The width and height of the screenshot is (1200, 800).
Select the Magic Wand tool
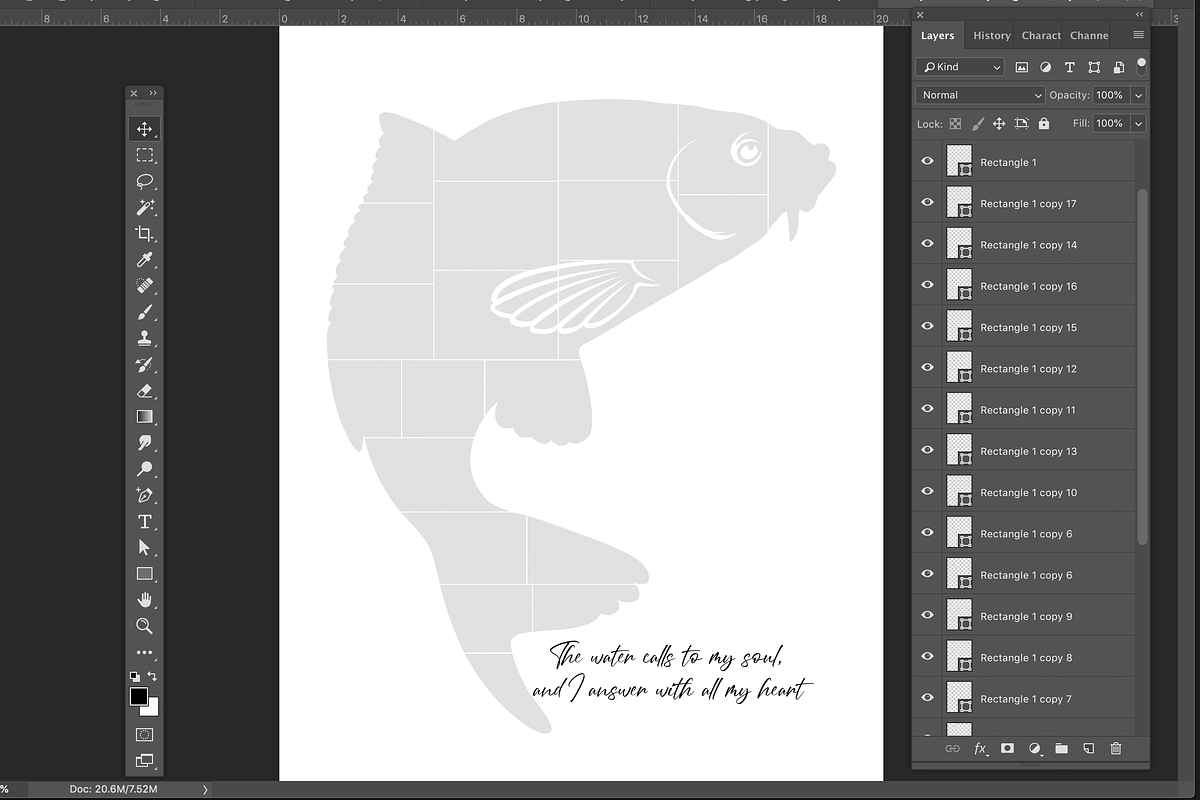(144, 207)
